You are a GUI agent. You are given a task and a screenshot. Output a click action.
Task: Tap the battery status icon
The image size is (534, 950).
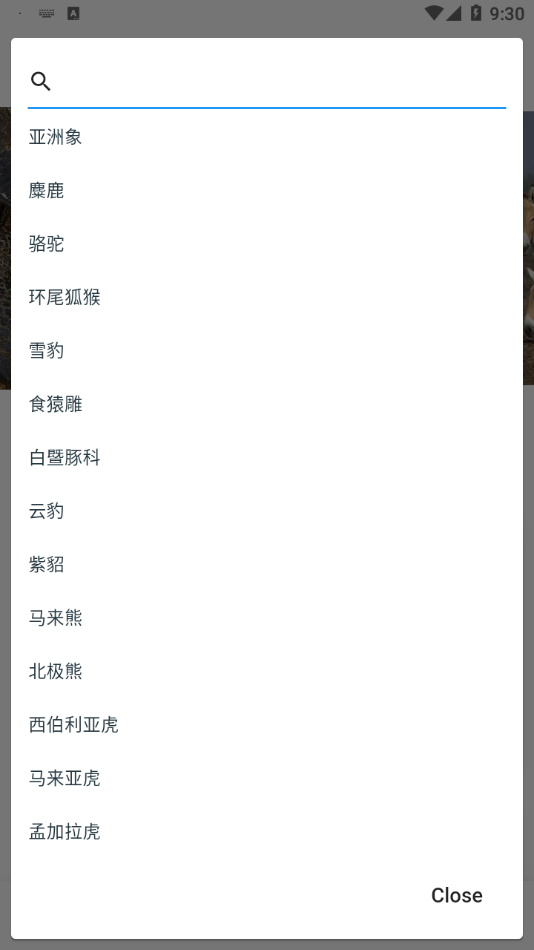pyautogui.click(x=476, y=13)
